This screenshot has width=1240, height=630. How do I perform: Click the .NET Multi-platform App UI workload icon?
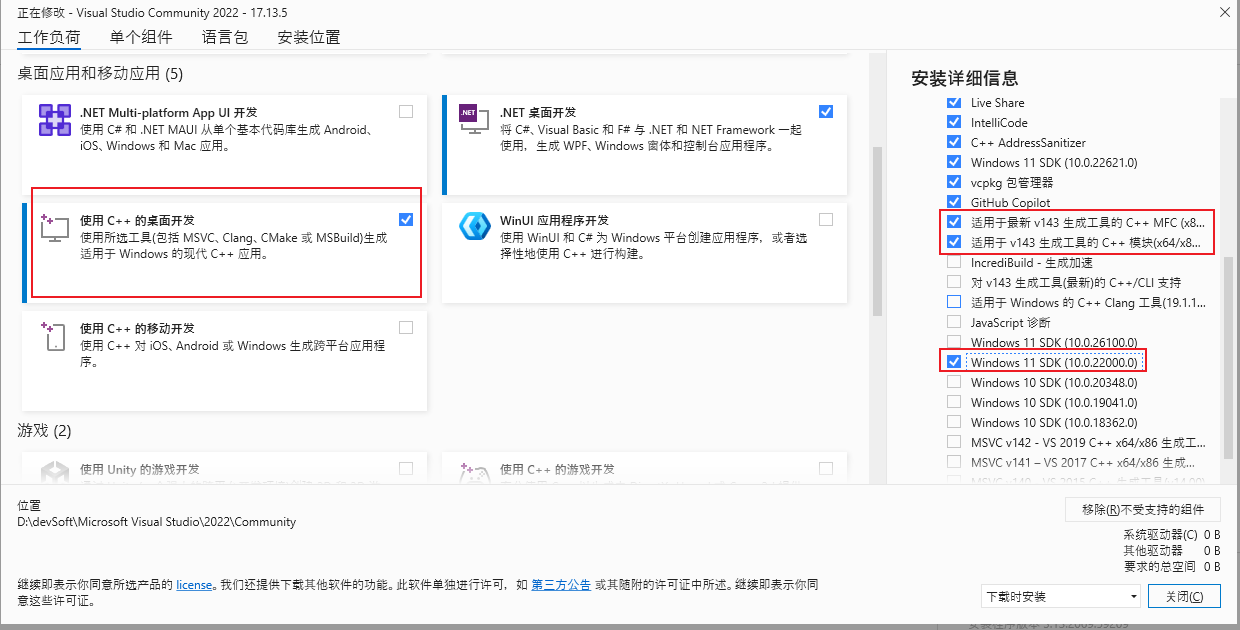click(x=54, y=120)
